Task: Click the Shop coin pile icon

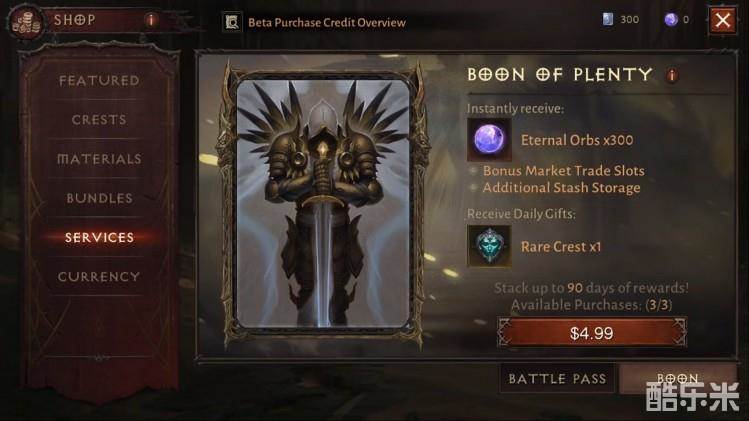Action: click(x=26, y=22)
